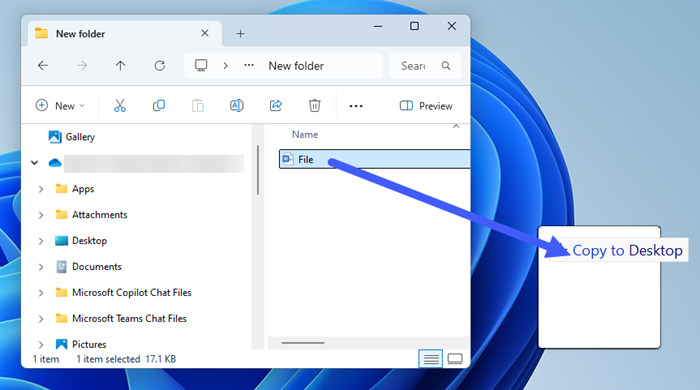The width and height of the screenshot is (700, 390).
Task: Click the Copy icon in toolbar
Action: coord(159,106)
